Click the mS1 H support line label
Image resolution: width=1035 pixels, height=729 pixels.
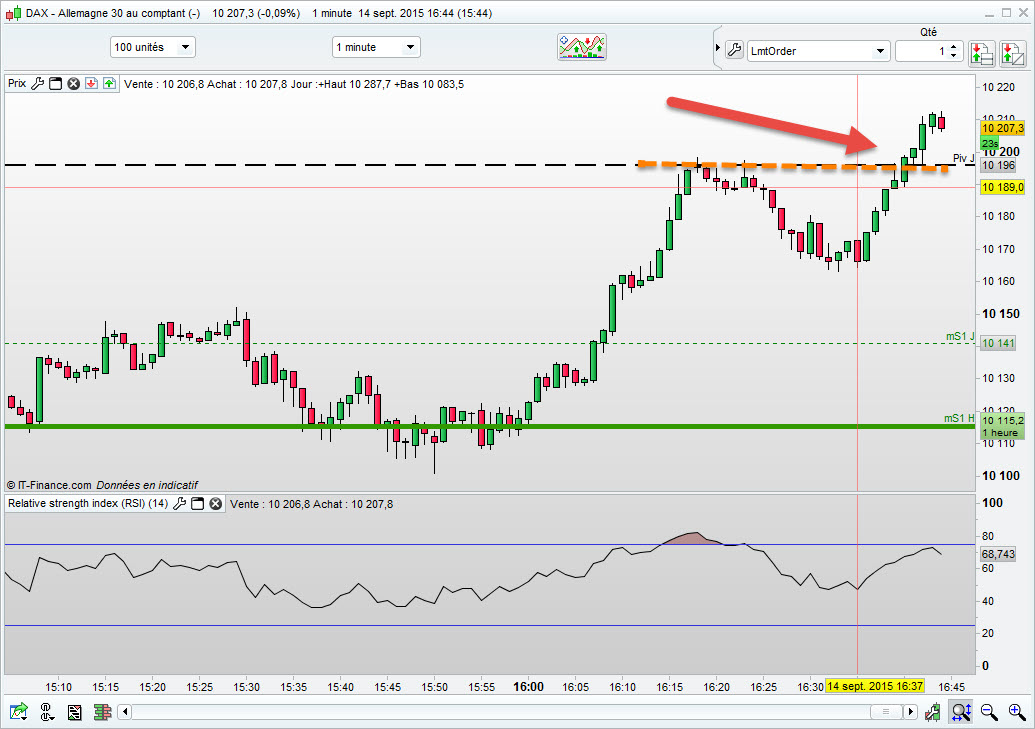coord(959,418)
